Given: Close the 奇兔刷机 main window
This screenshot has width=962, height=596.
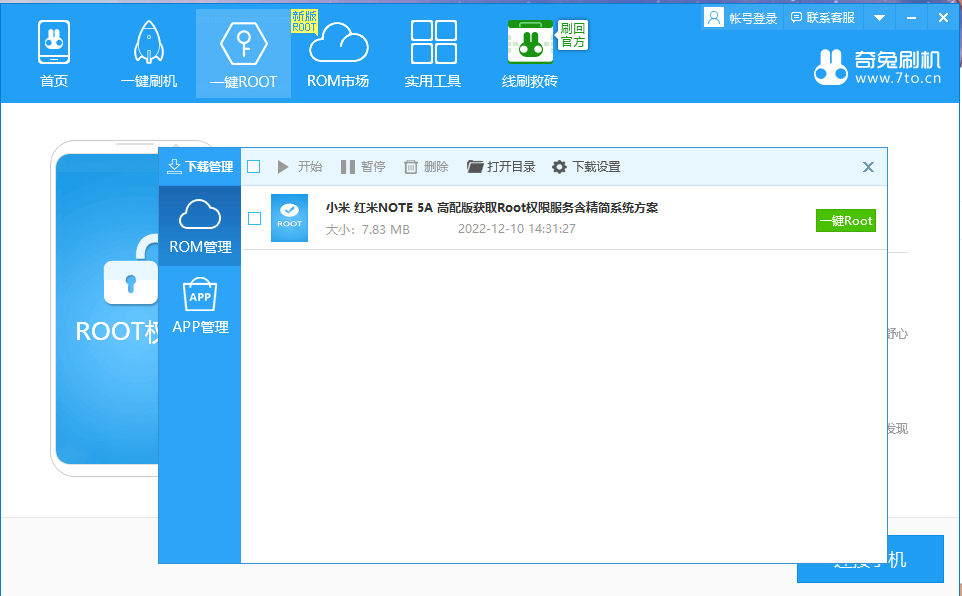Looking at the screenshot, I should pyautogui.click(x=944, y=18).
